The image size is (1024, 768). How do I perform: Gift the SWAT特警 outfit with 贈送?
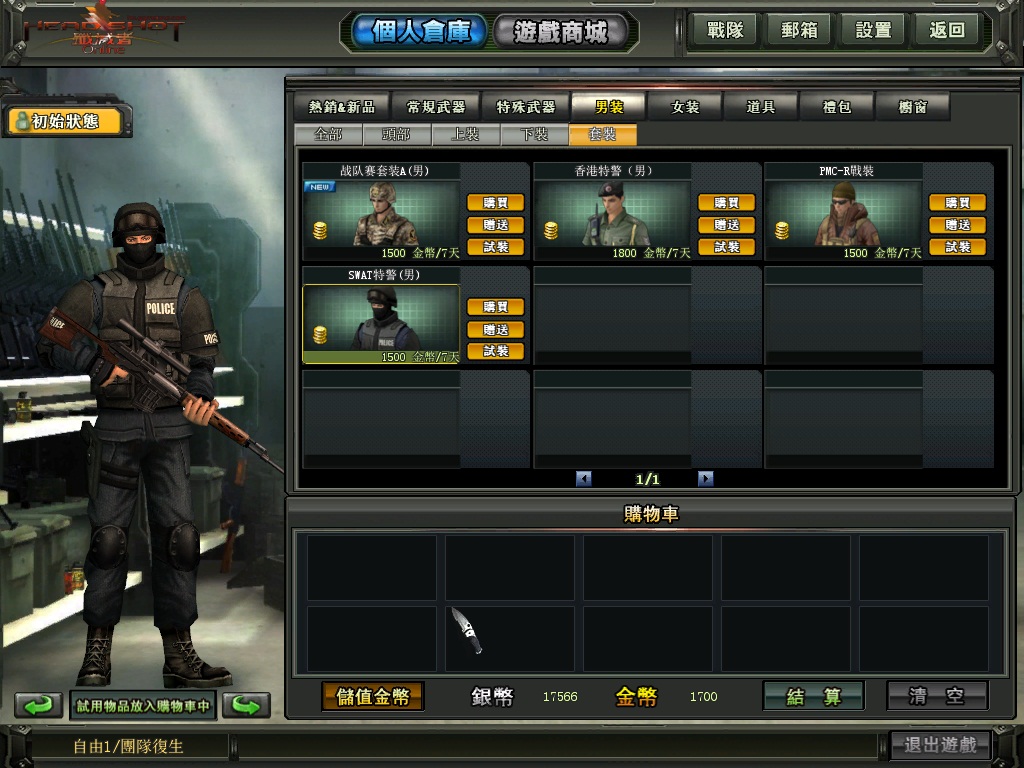click(496, 329)
